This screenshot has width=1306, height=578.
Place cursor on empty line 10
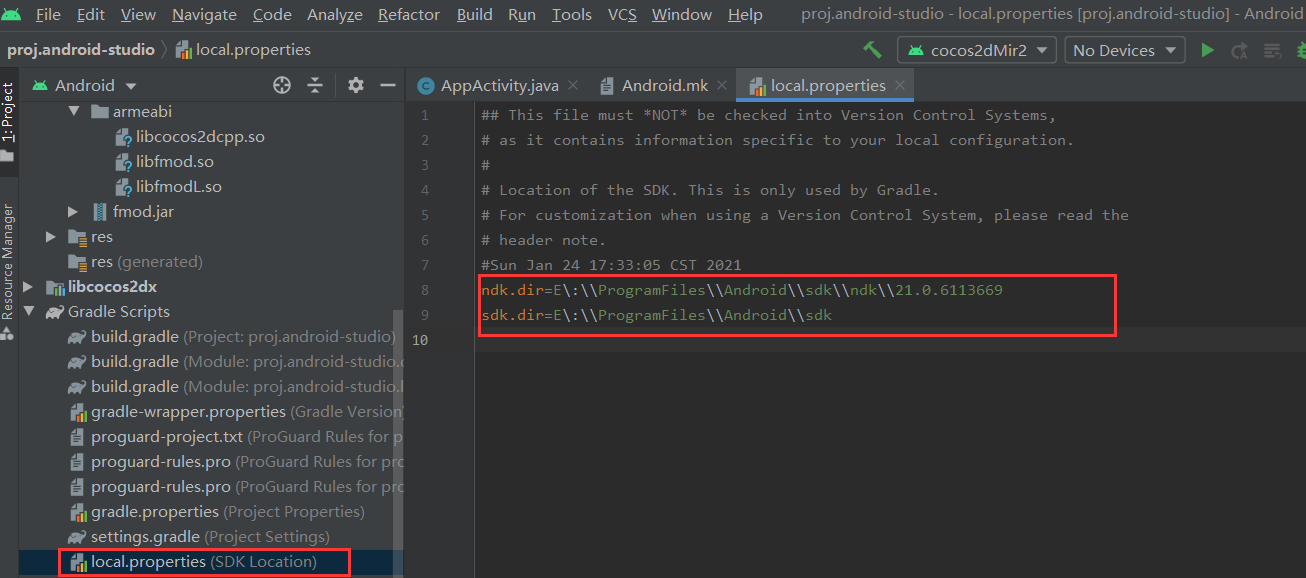coord(890,340)
